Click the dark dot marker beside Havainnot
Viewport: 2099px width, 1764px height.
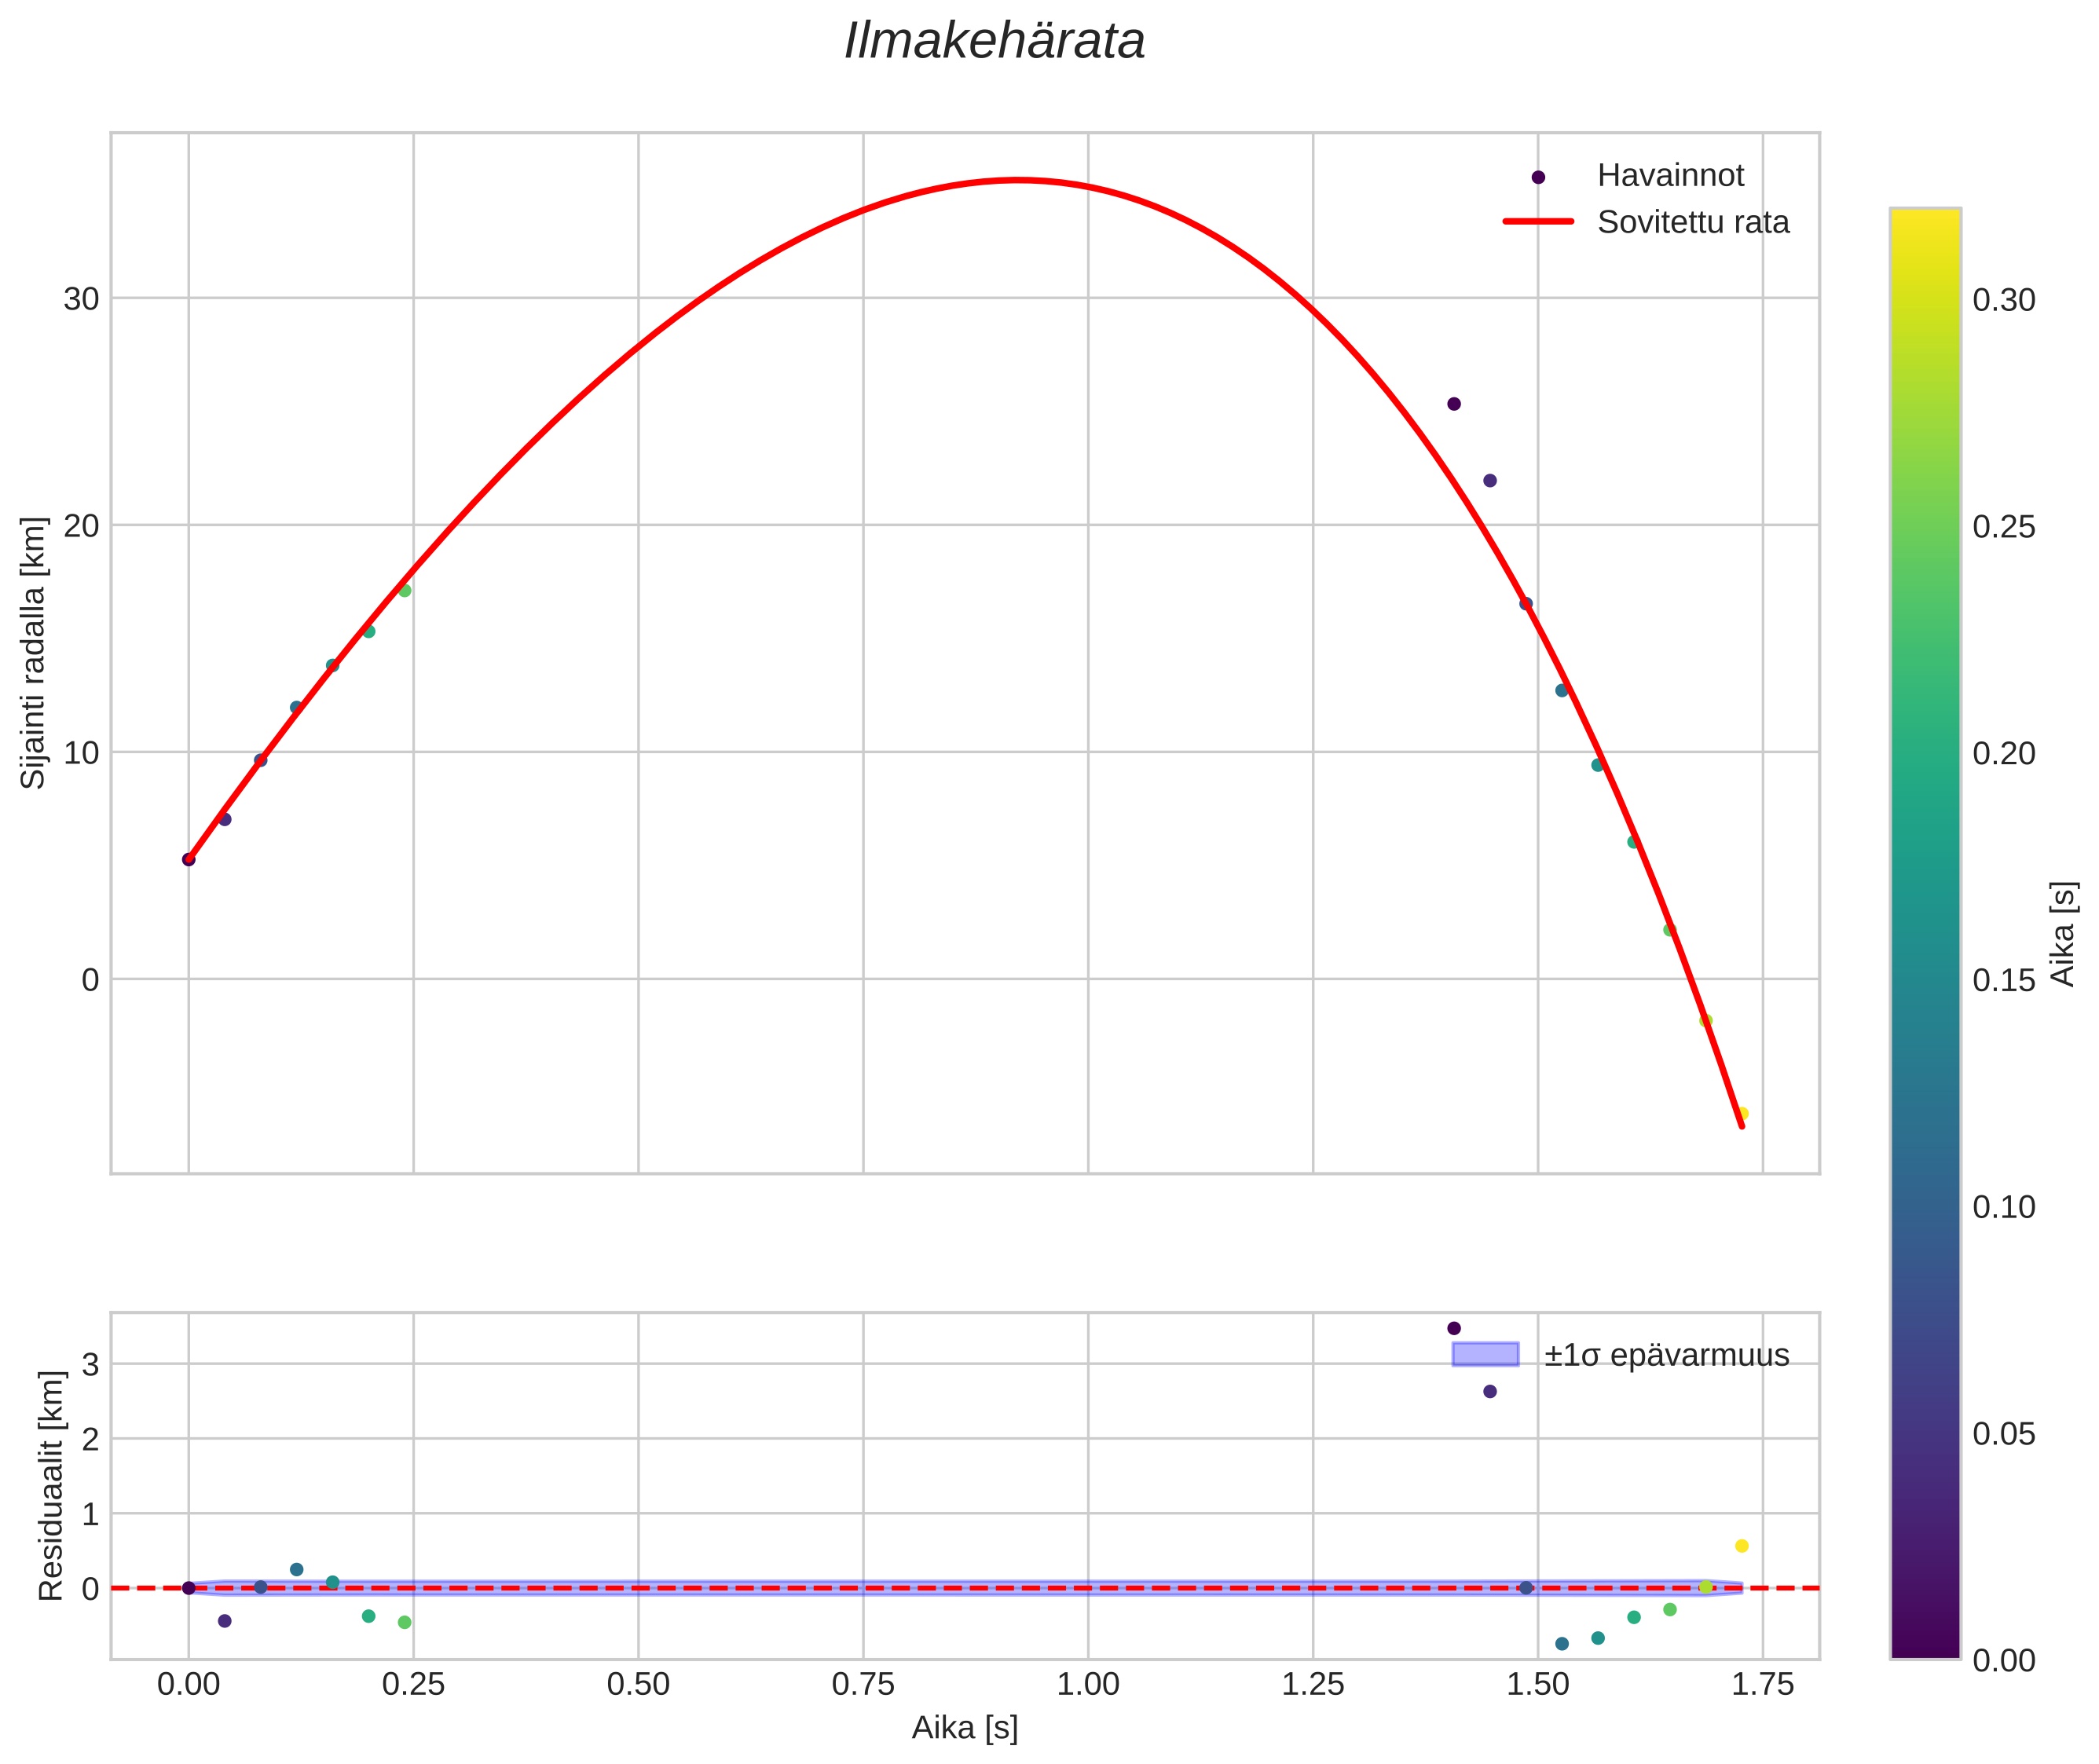[x=1538, y=177]
